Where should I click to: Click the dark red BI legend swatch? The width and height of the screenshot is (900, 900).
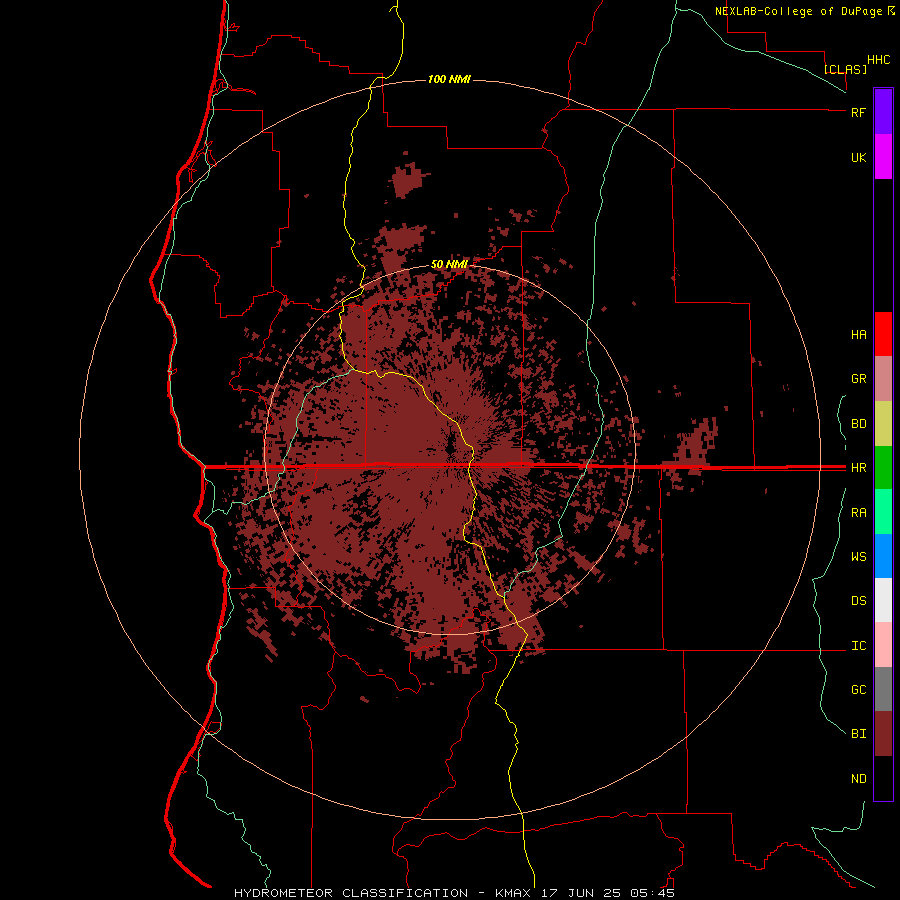883,734
